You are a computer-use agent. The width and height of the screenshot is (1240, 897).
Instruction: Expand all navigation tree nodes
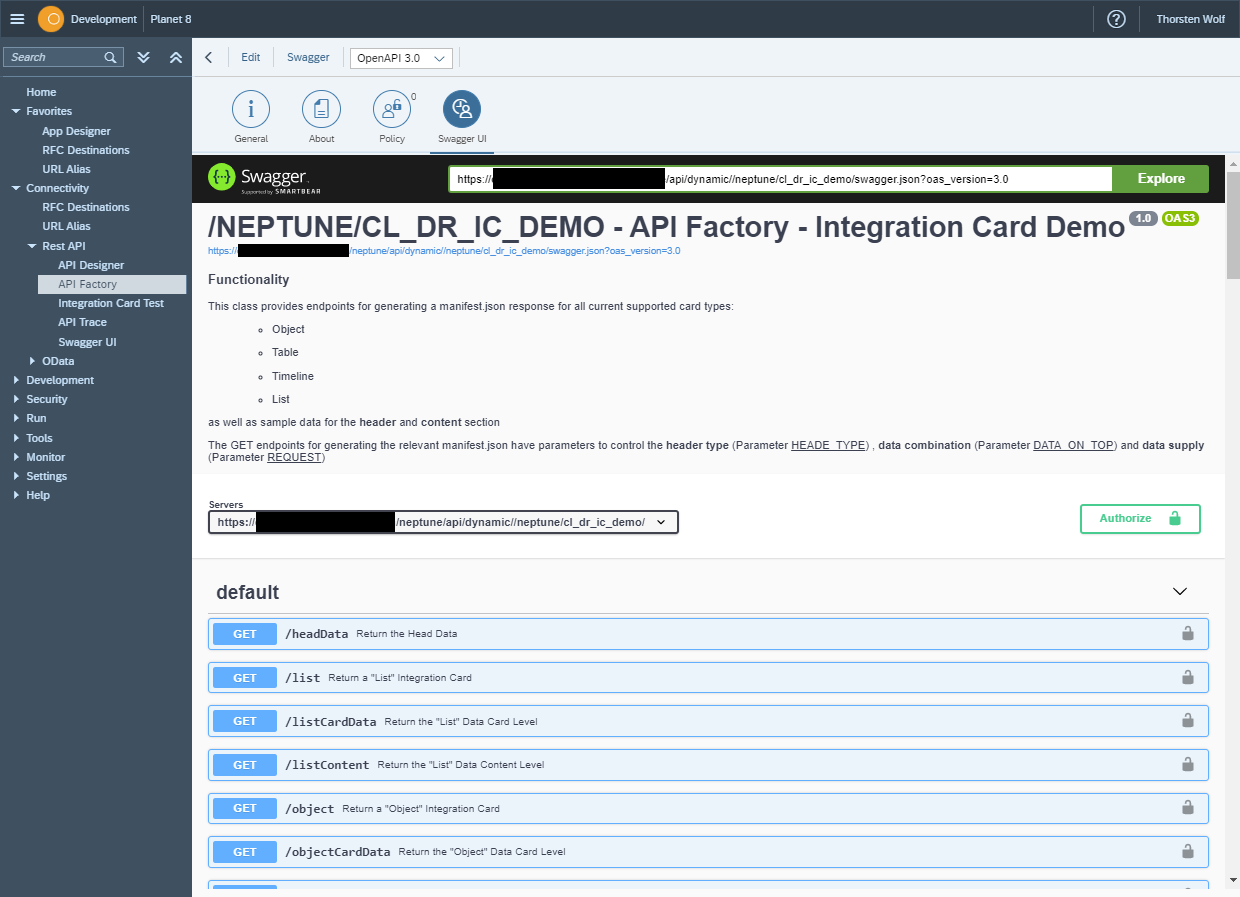(x=144, y=58)
